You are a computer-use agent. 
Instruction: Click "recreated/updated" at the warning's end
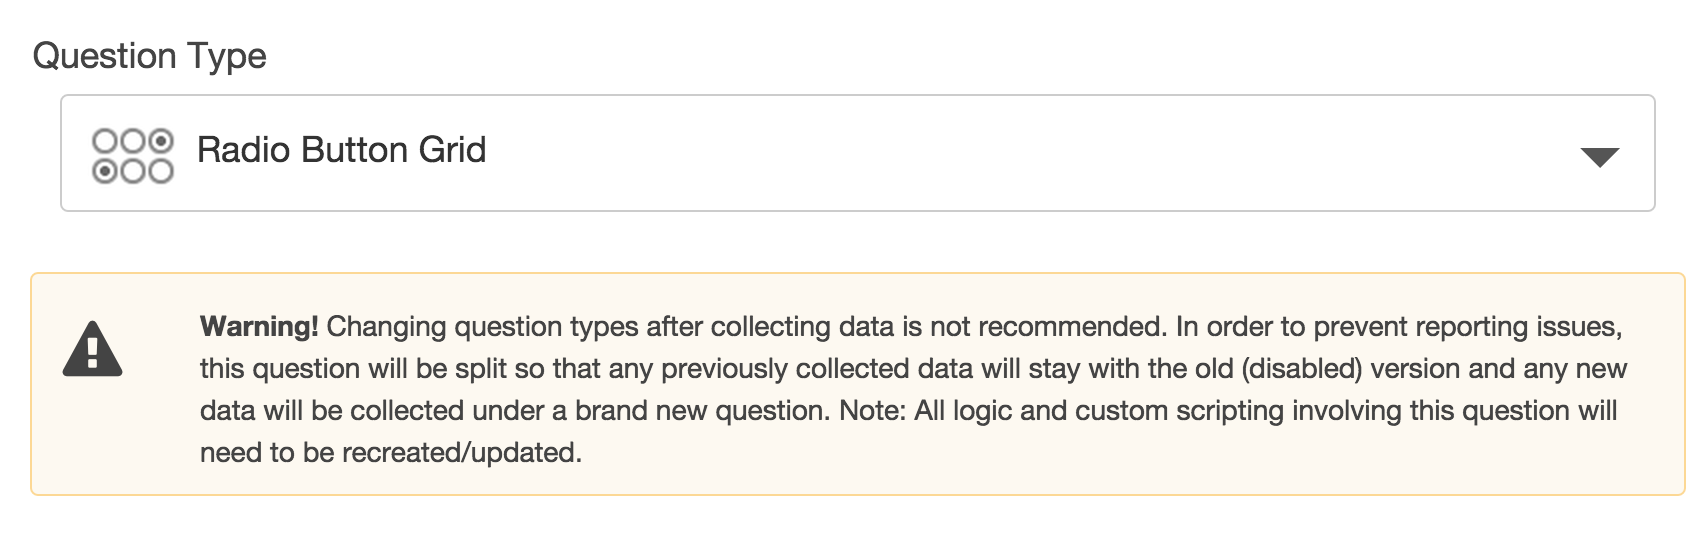point(460,453)
